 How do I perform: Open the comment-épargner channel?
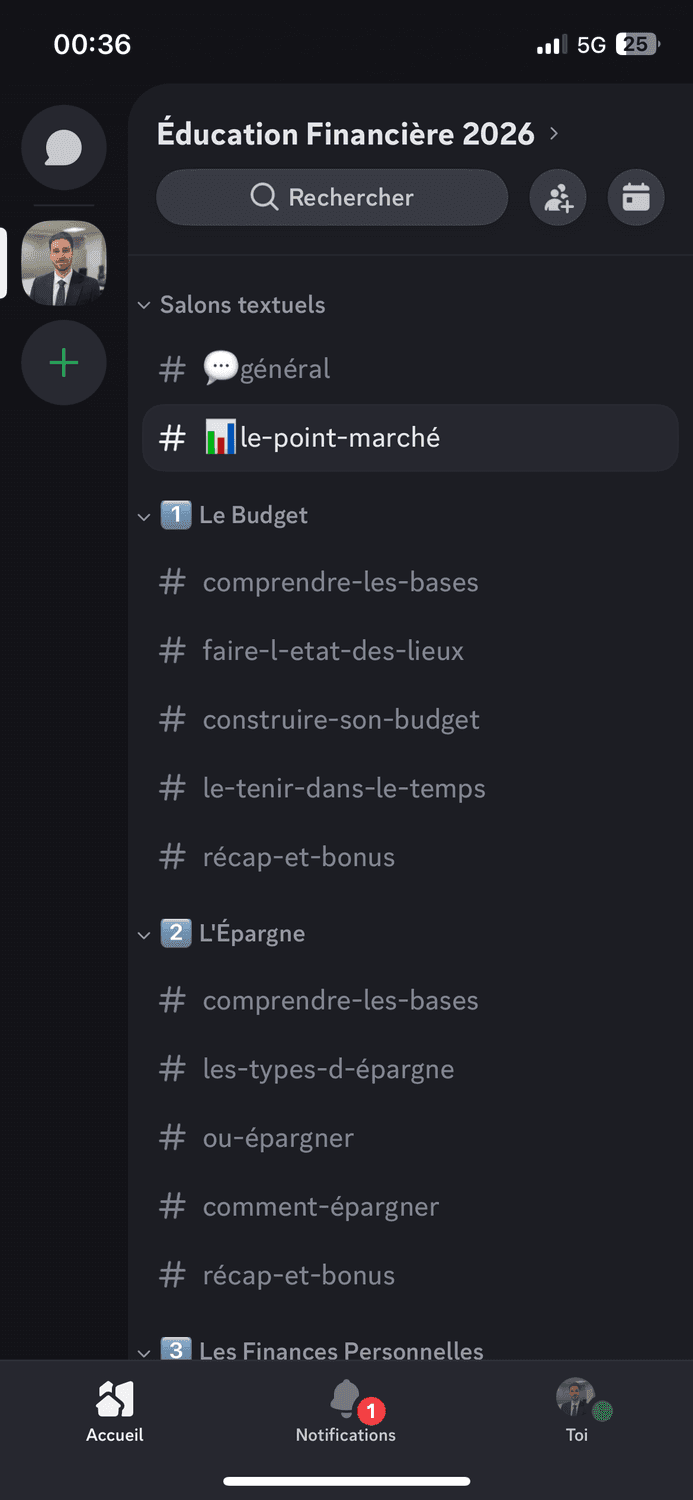(x=320, y=1207)
